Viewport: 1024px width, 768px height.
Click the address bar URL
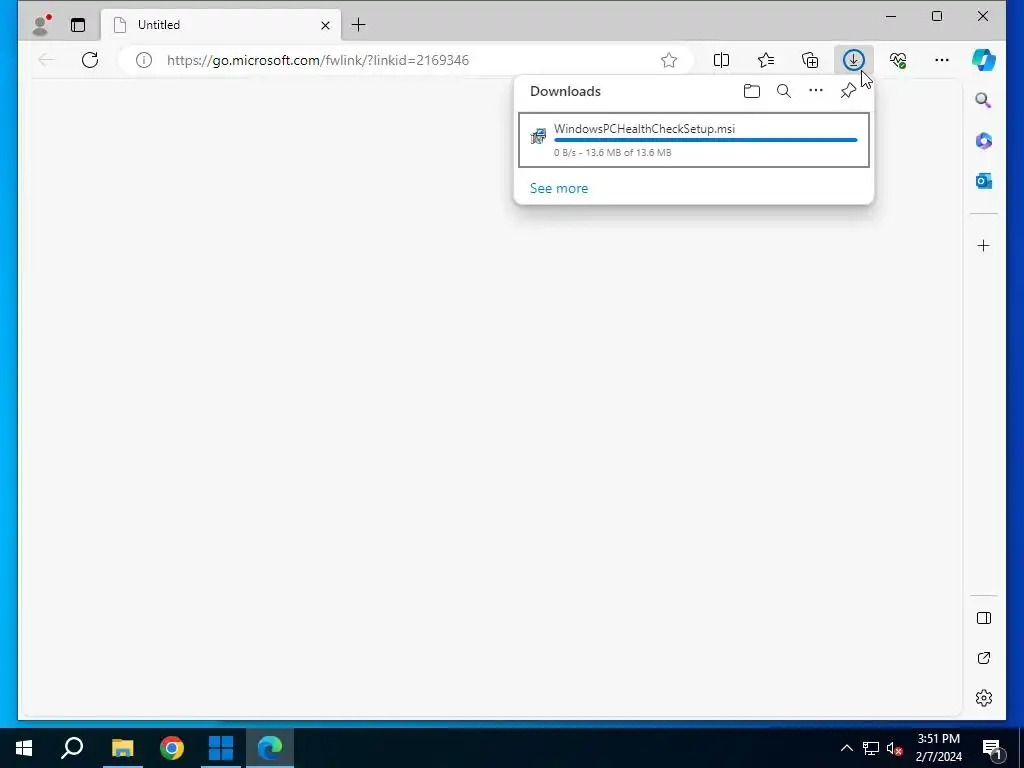[x=317, y=60]
